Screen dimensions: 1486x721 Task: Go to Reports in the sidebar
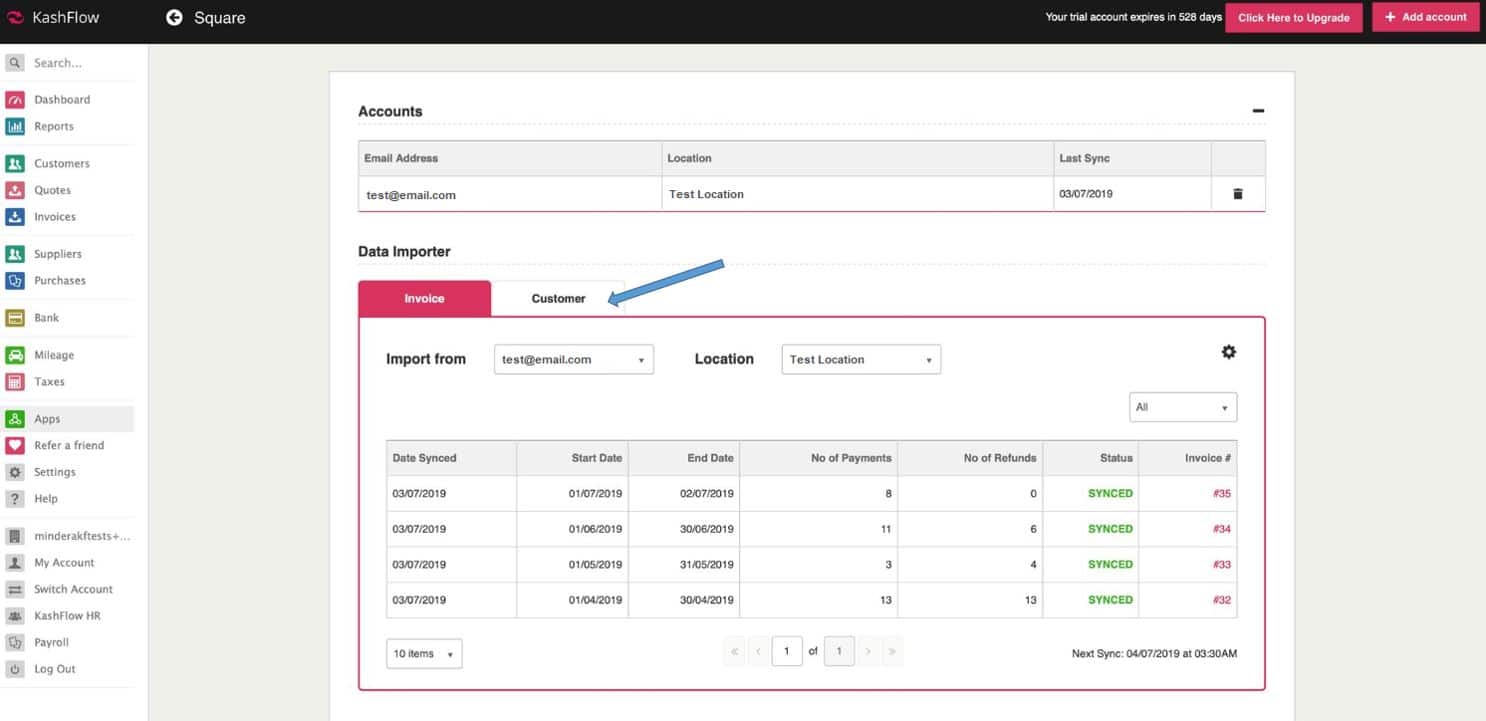pos(53,127)
